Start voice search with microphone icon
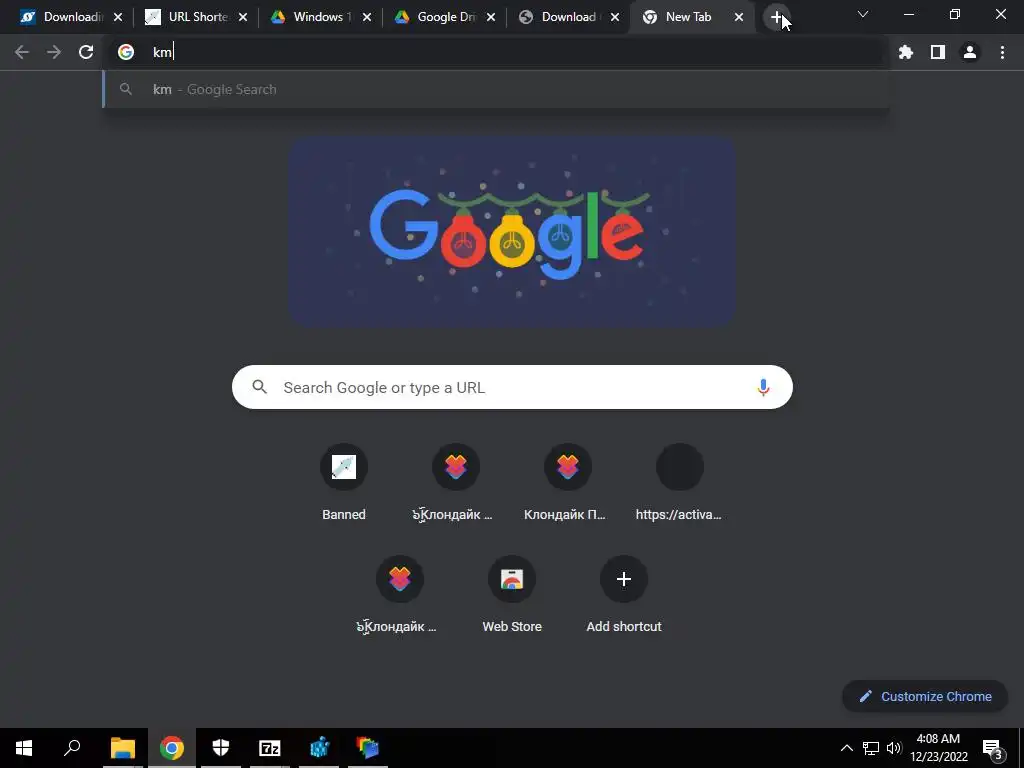The image size is (1024, 768). tap(763, 387)
